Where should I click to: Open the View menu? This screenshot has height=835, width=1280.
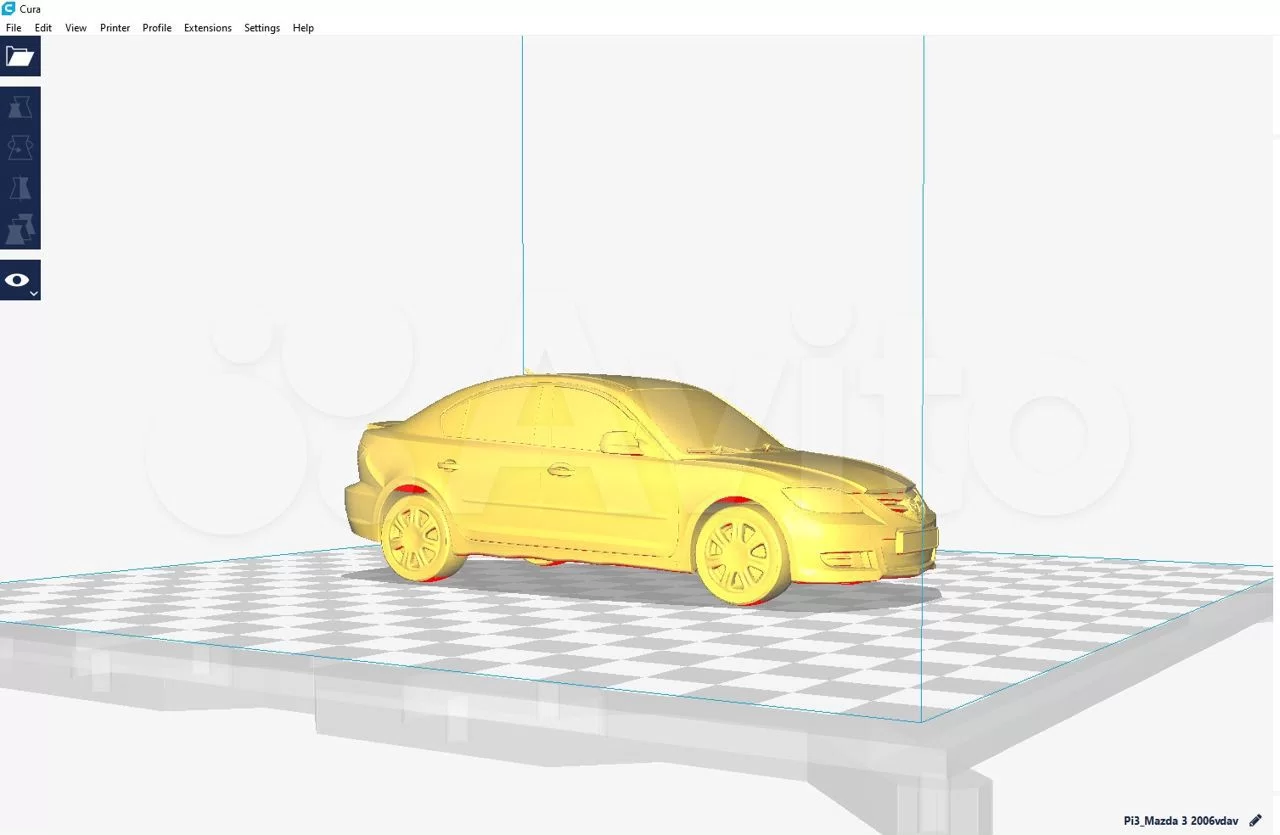75,27
